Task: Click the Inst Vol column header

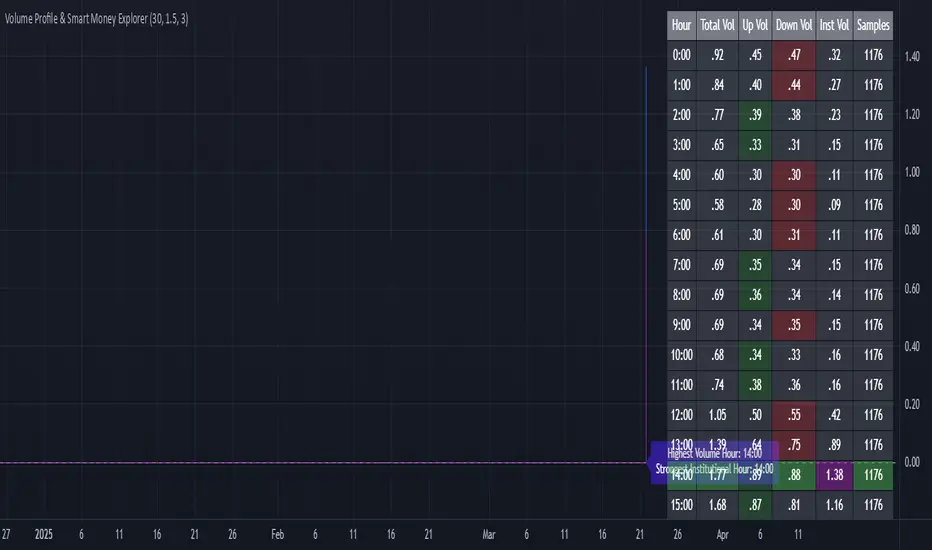Action: (x=835, y=25)
